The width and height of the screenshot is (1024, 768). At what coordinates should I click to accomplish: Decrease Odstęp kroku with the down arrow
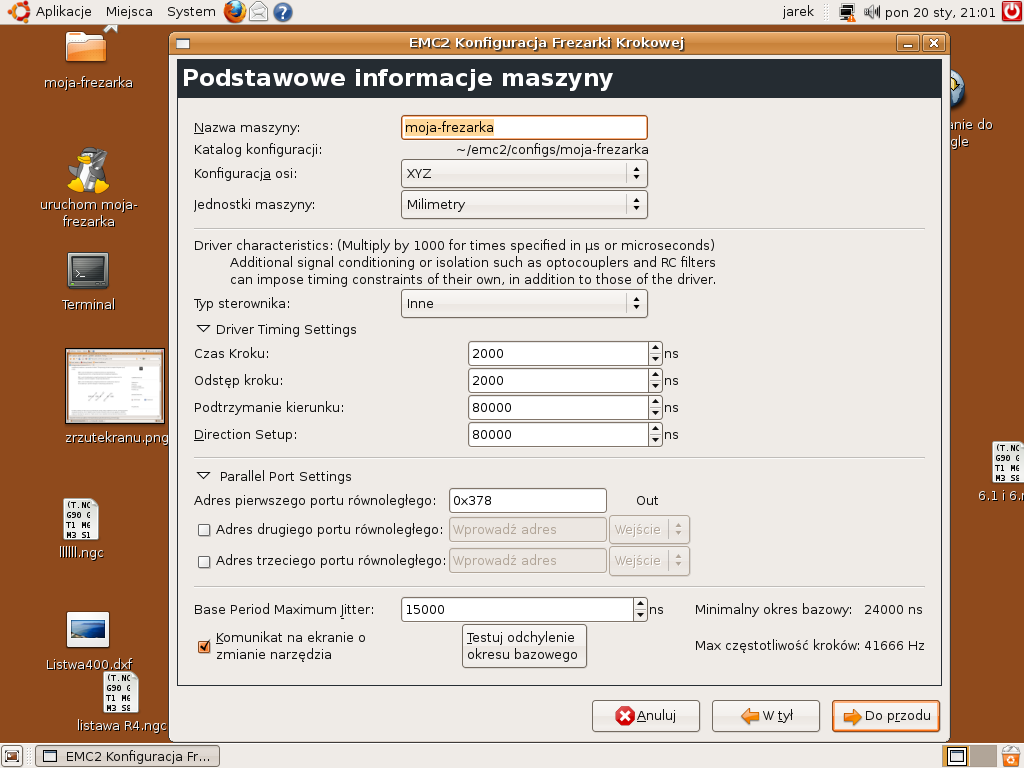click(656, 387)
